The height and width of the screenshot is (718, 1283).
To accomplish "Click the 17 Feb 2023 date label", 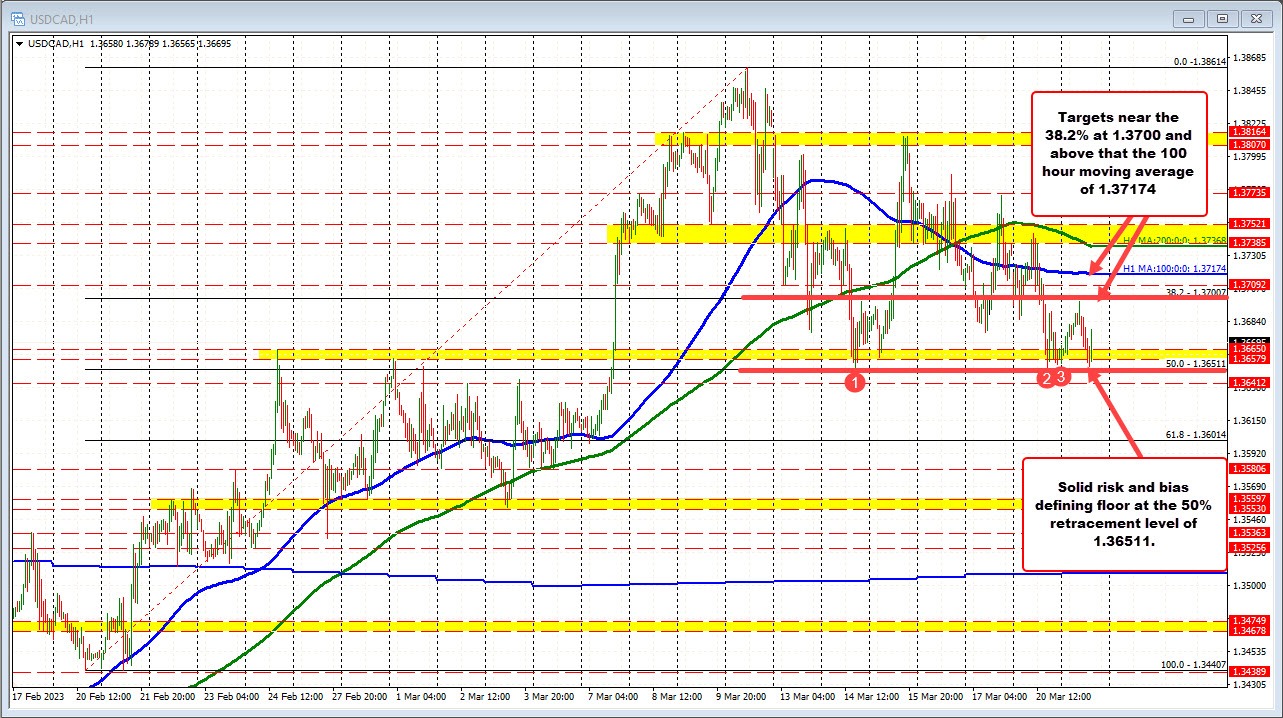I will [36, 695].
